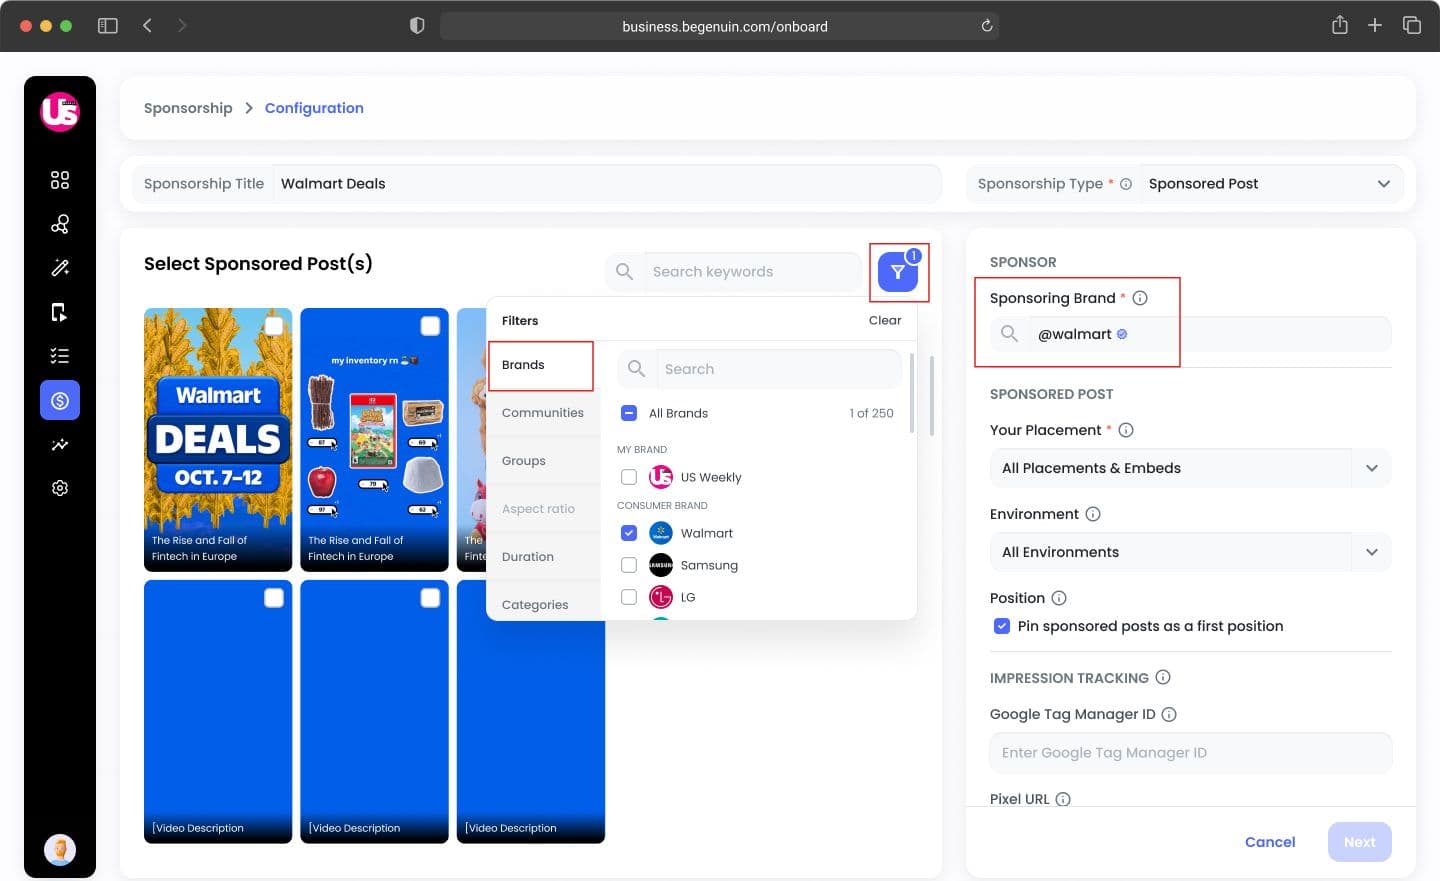Click the info icon beside Pixel URL
The height and width of the screenshot is (881, 1440).
click(x=1063, y=799)
